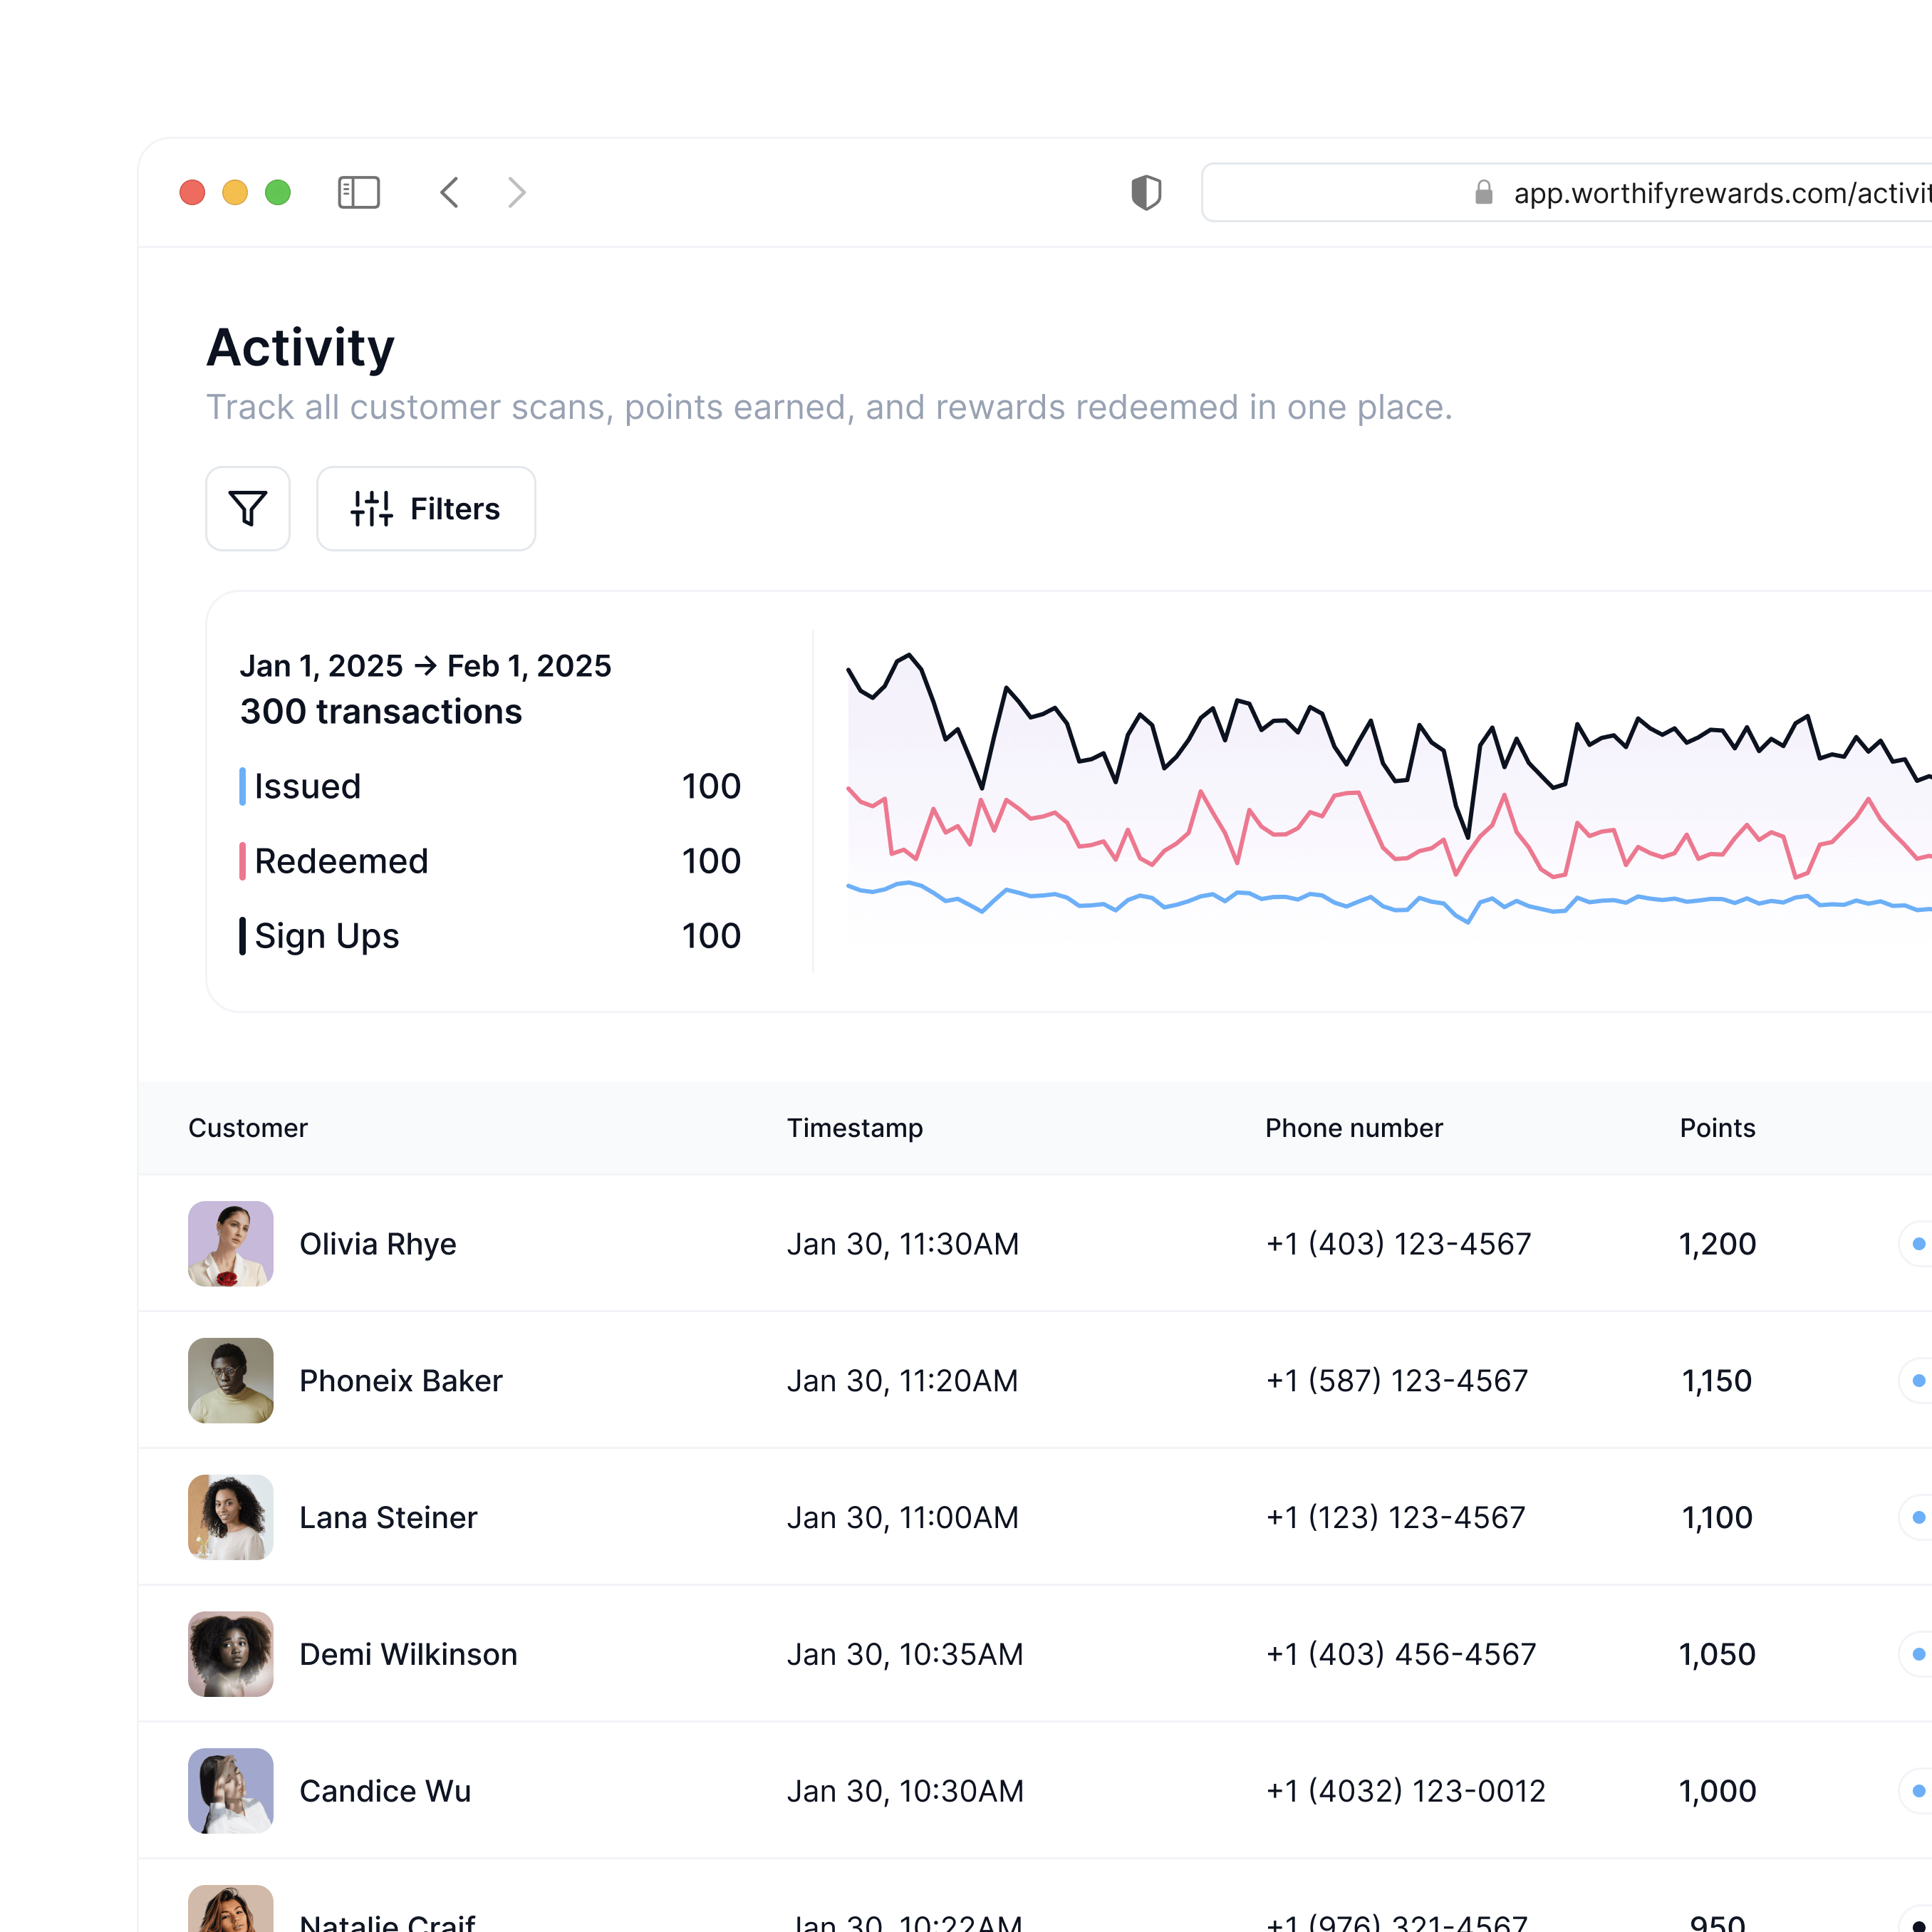Toggle the switch on Phoneix Baker's row
1932x1932 pixels.
tap(1918, 1381)
